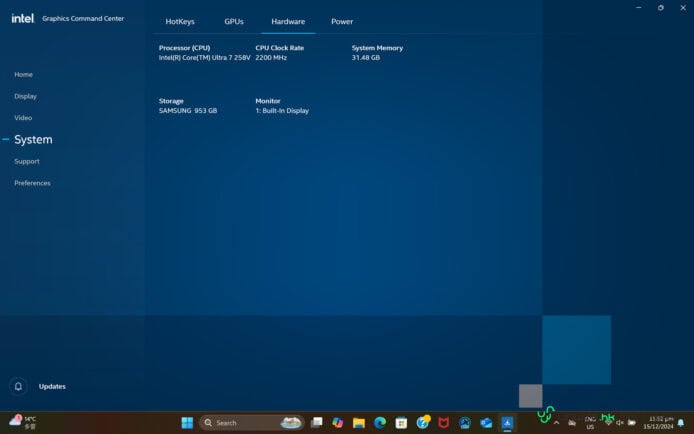Open Video section in sidebar
694x434 pixels.
[23, 118]
